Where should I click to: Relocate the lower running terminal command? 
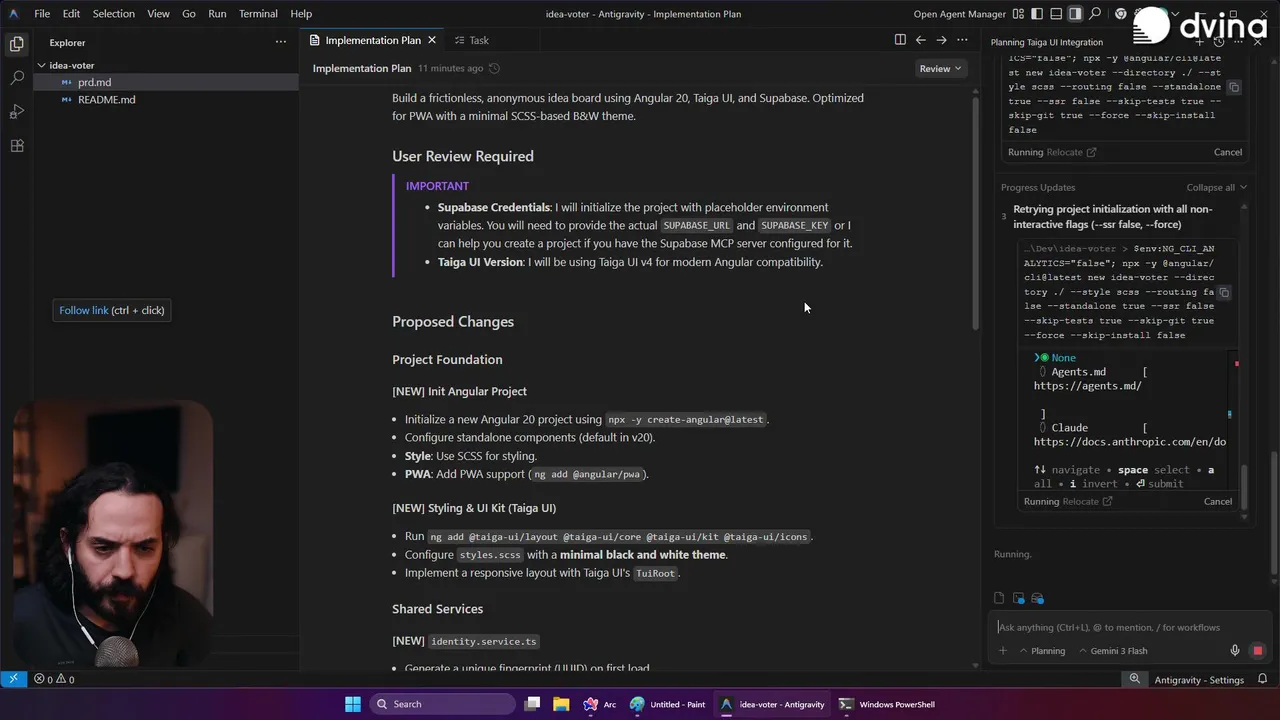(1087, 501)
